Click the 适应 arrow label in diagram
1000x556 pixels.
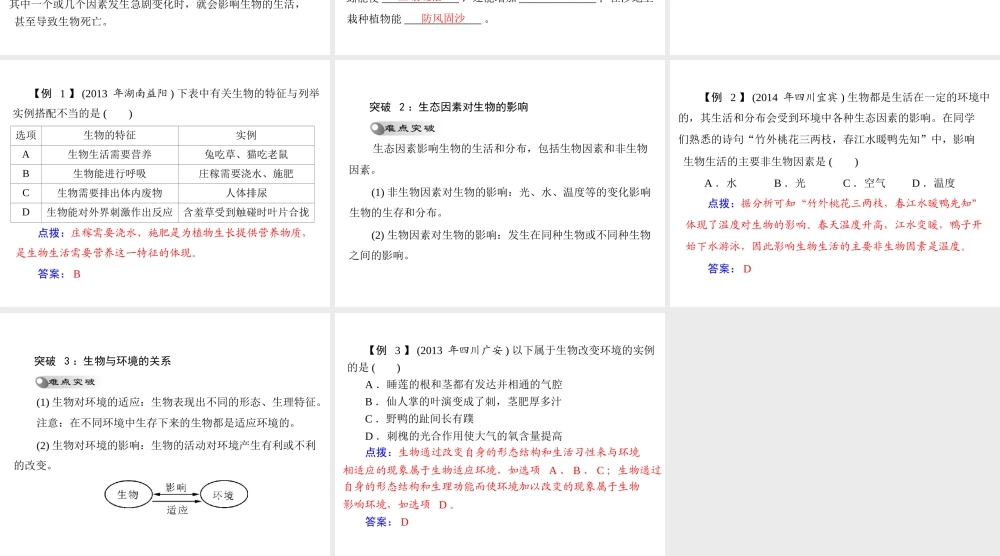click(177, 510)
